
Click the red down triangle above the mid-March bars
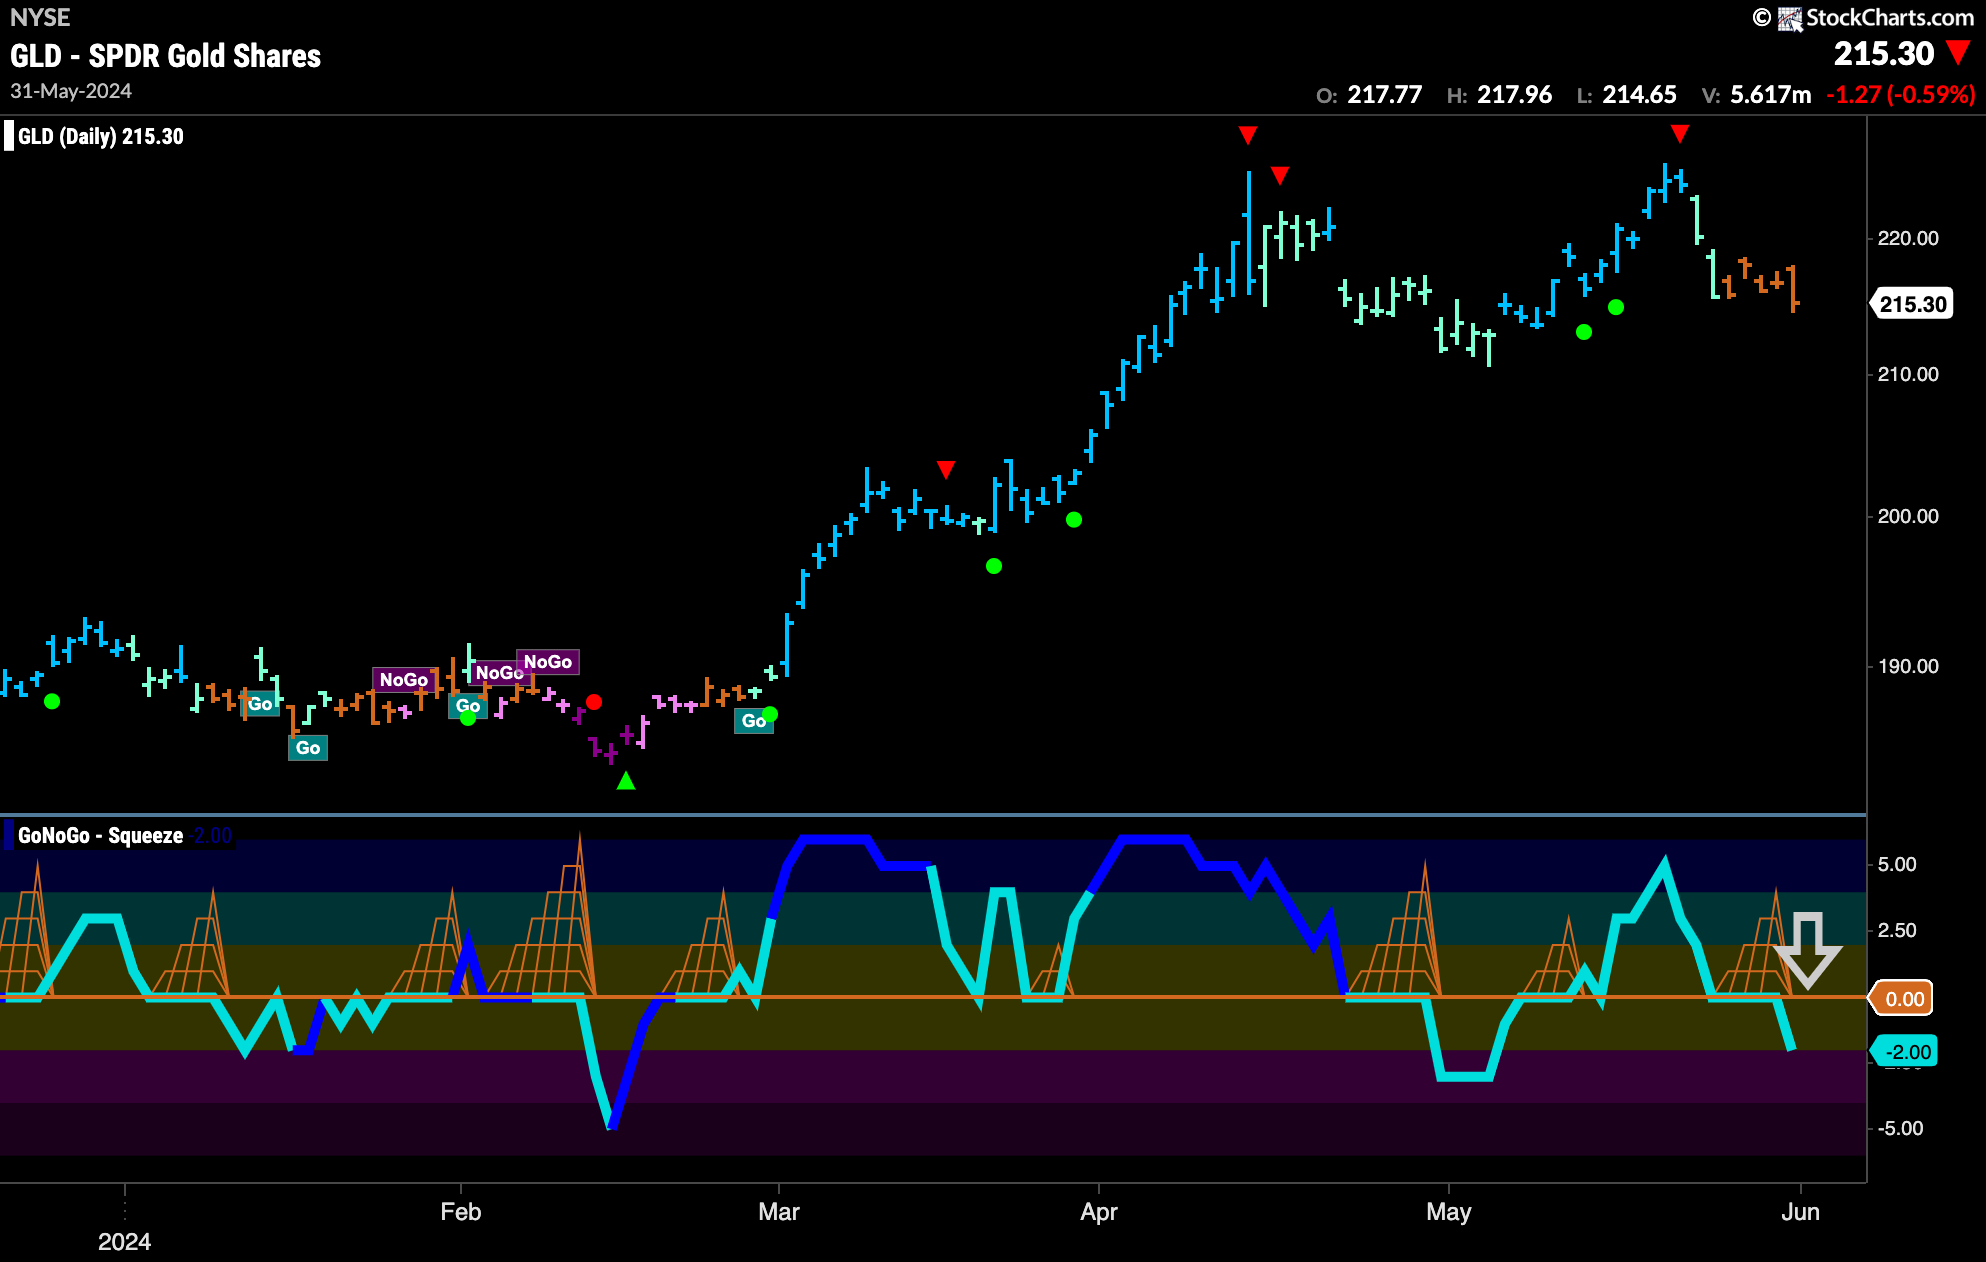coord(946,469)
